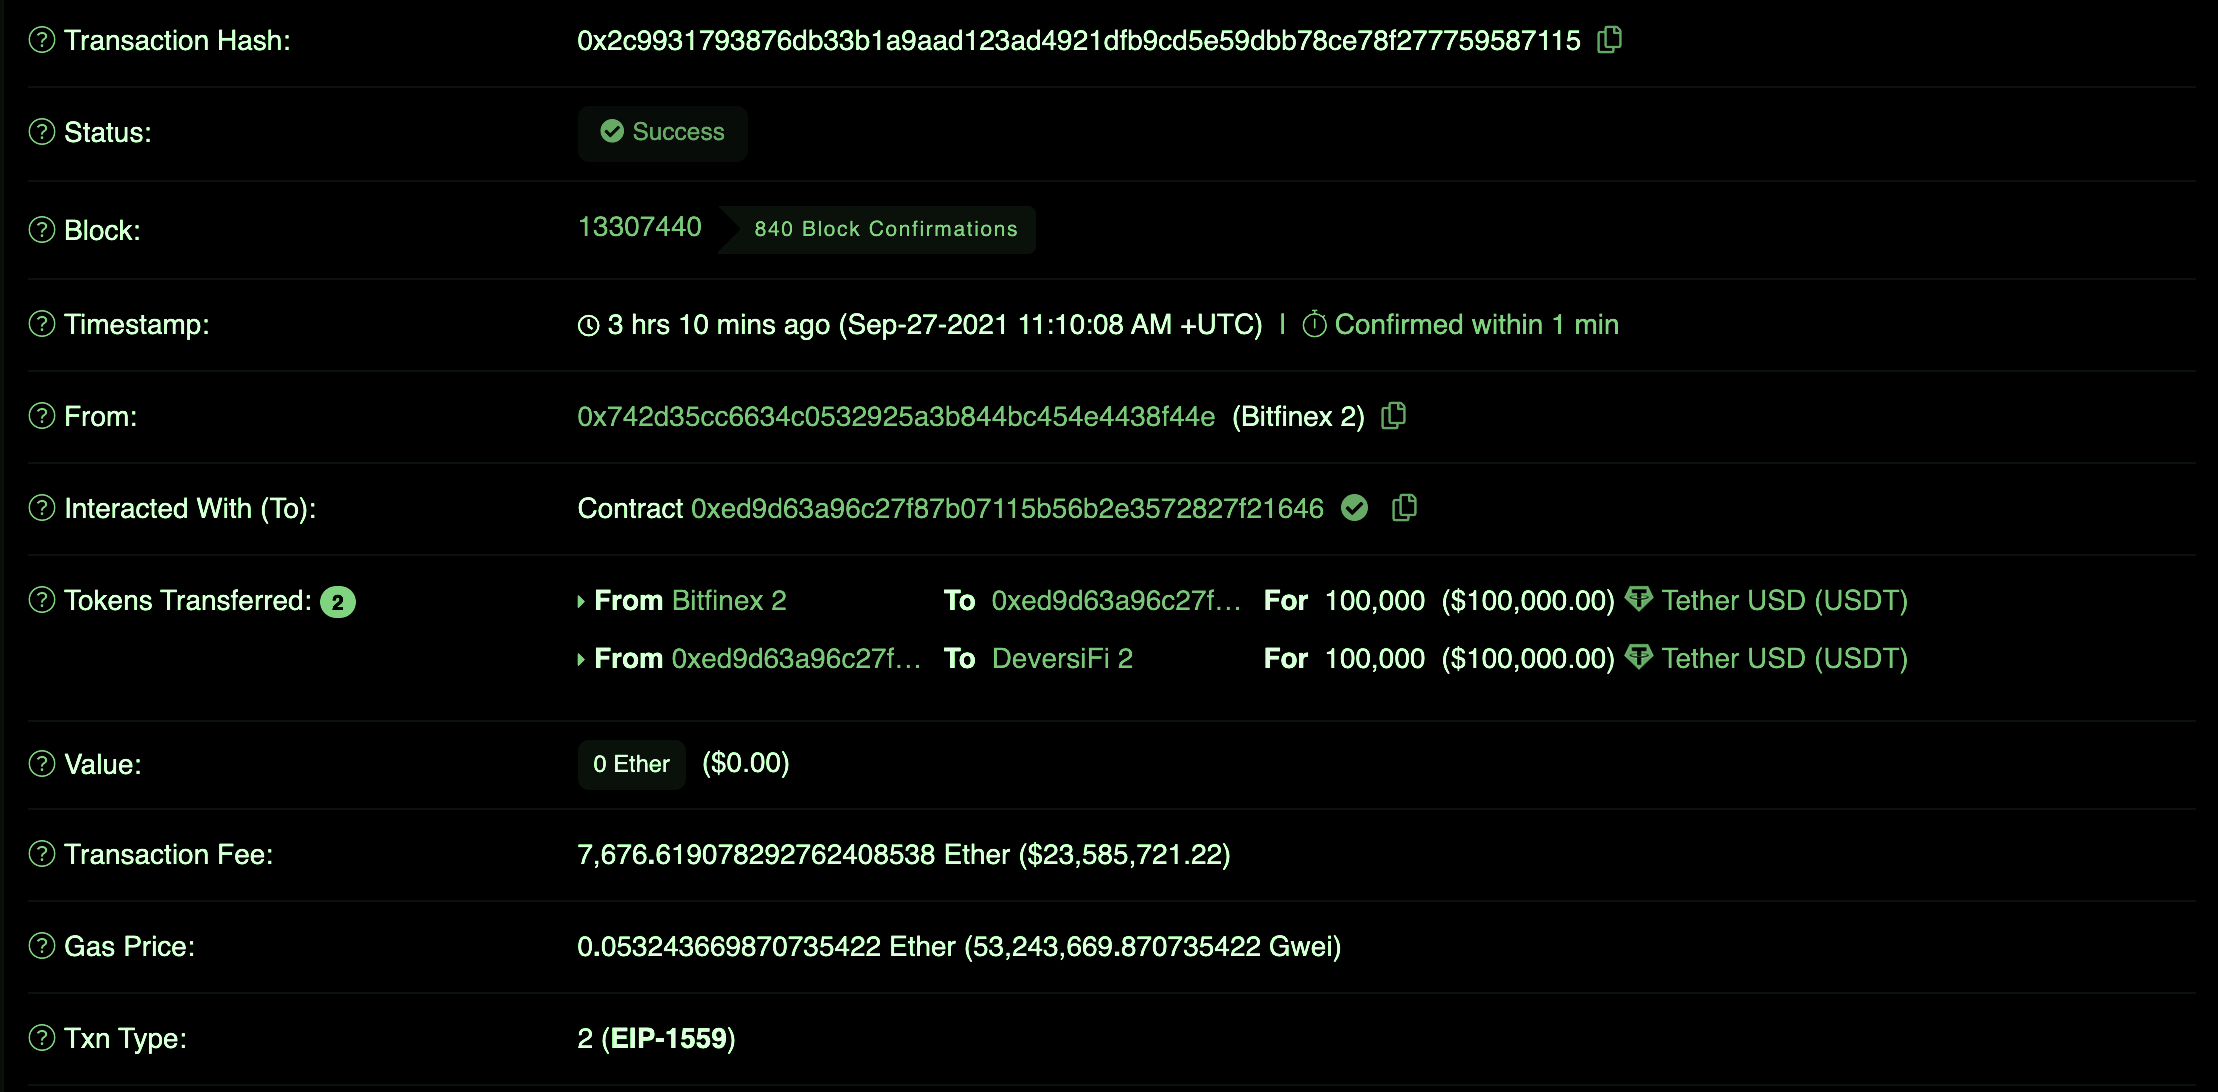The width and height of the screenshot is (2218, 1092).
Task: Click the DeversiFi 2 destination address
Action: 1062,658
